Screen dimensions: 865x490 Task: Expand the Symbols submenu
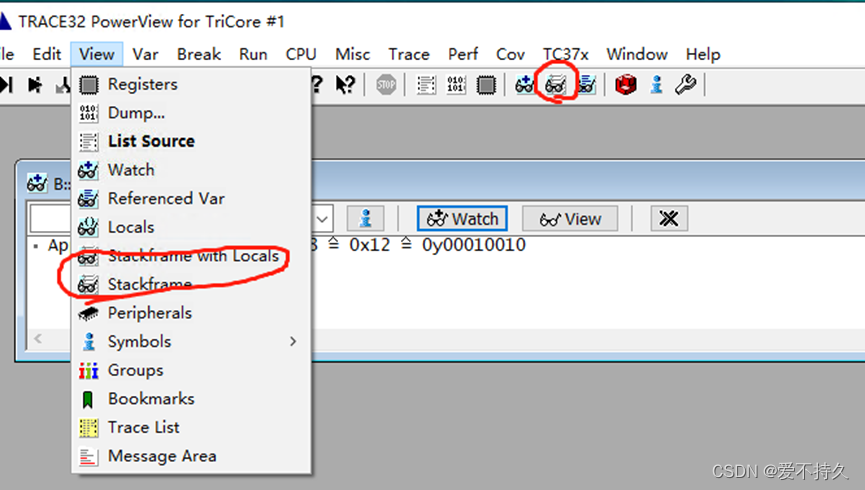click(191, 342)
